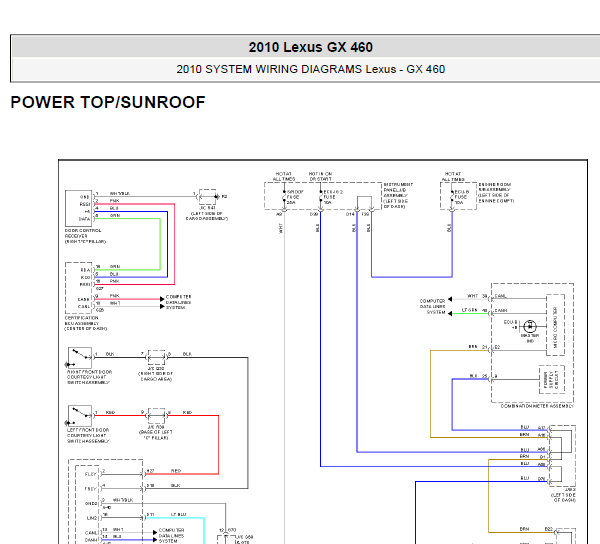Click the "ECU-IG 2 FUSE 10A" label

click(333, 197)
